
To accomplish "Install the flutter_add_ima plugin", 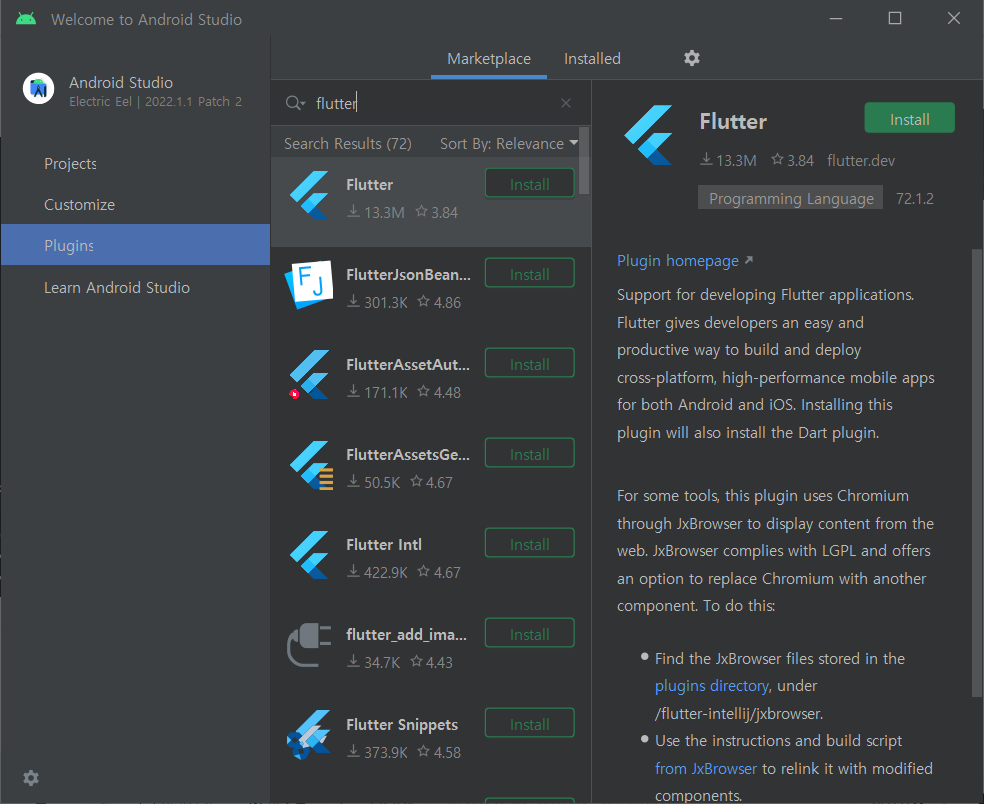I will click(530, 634).
